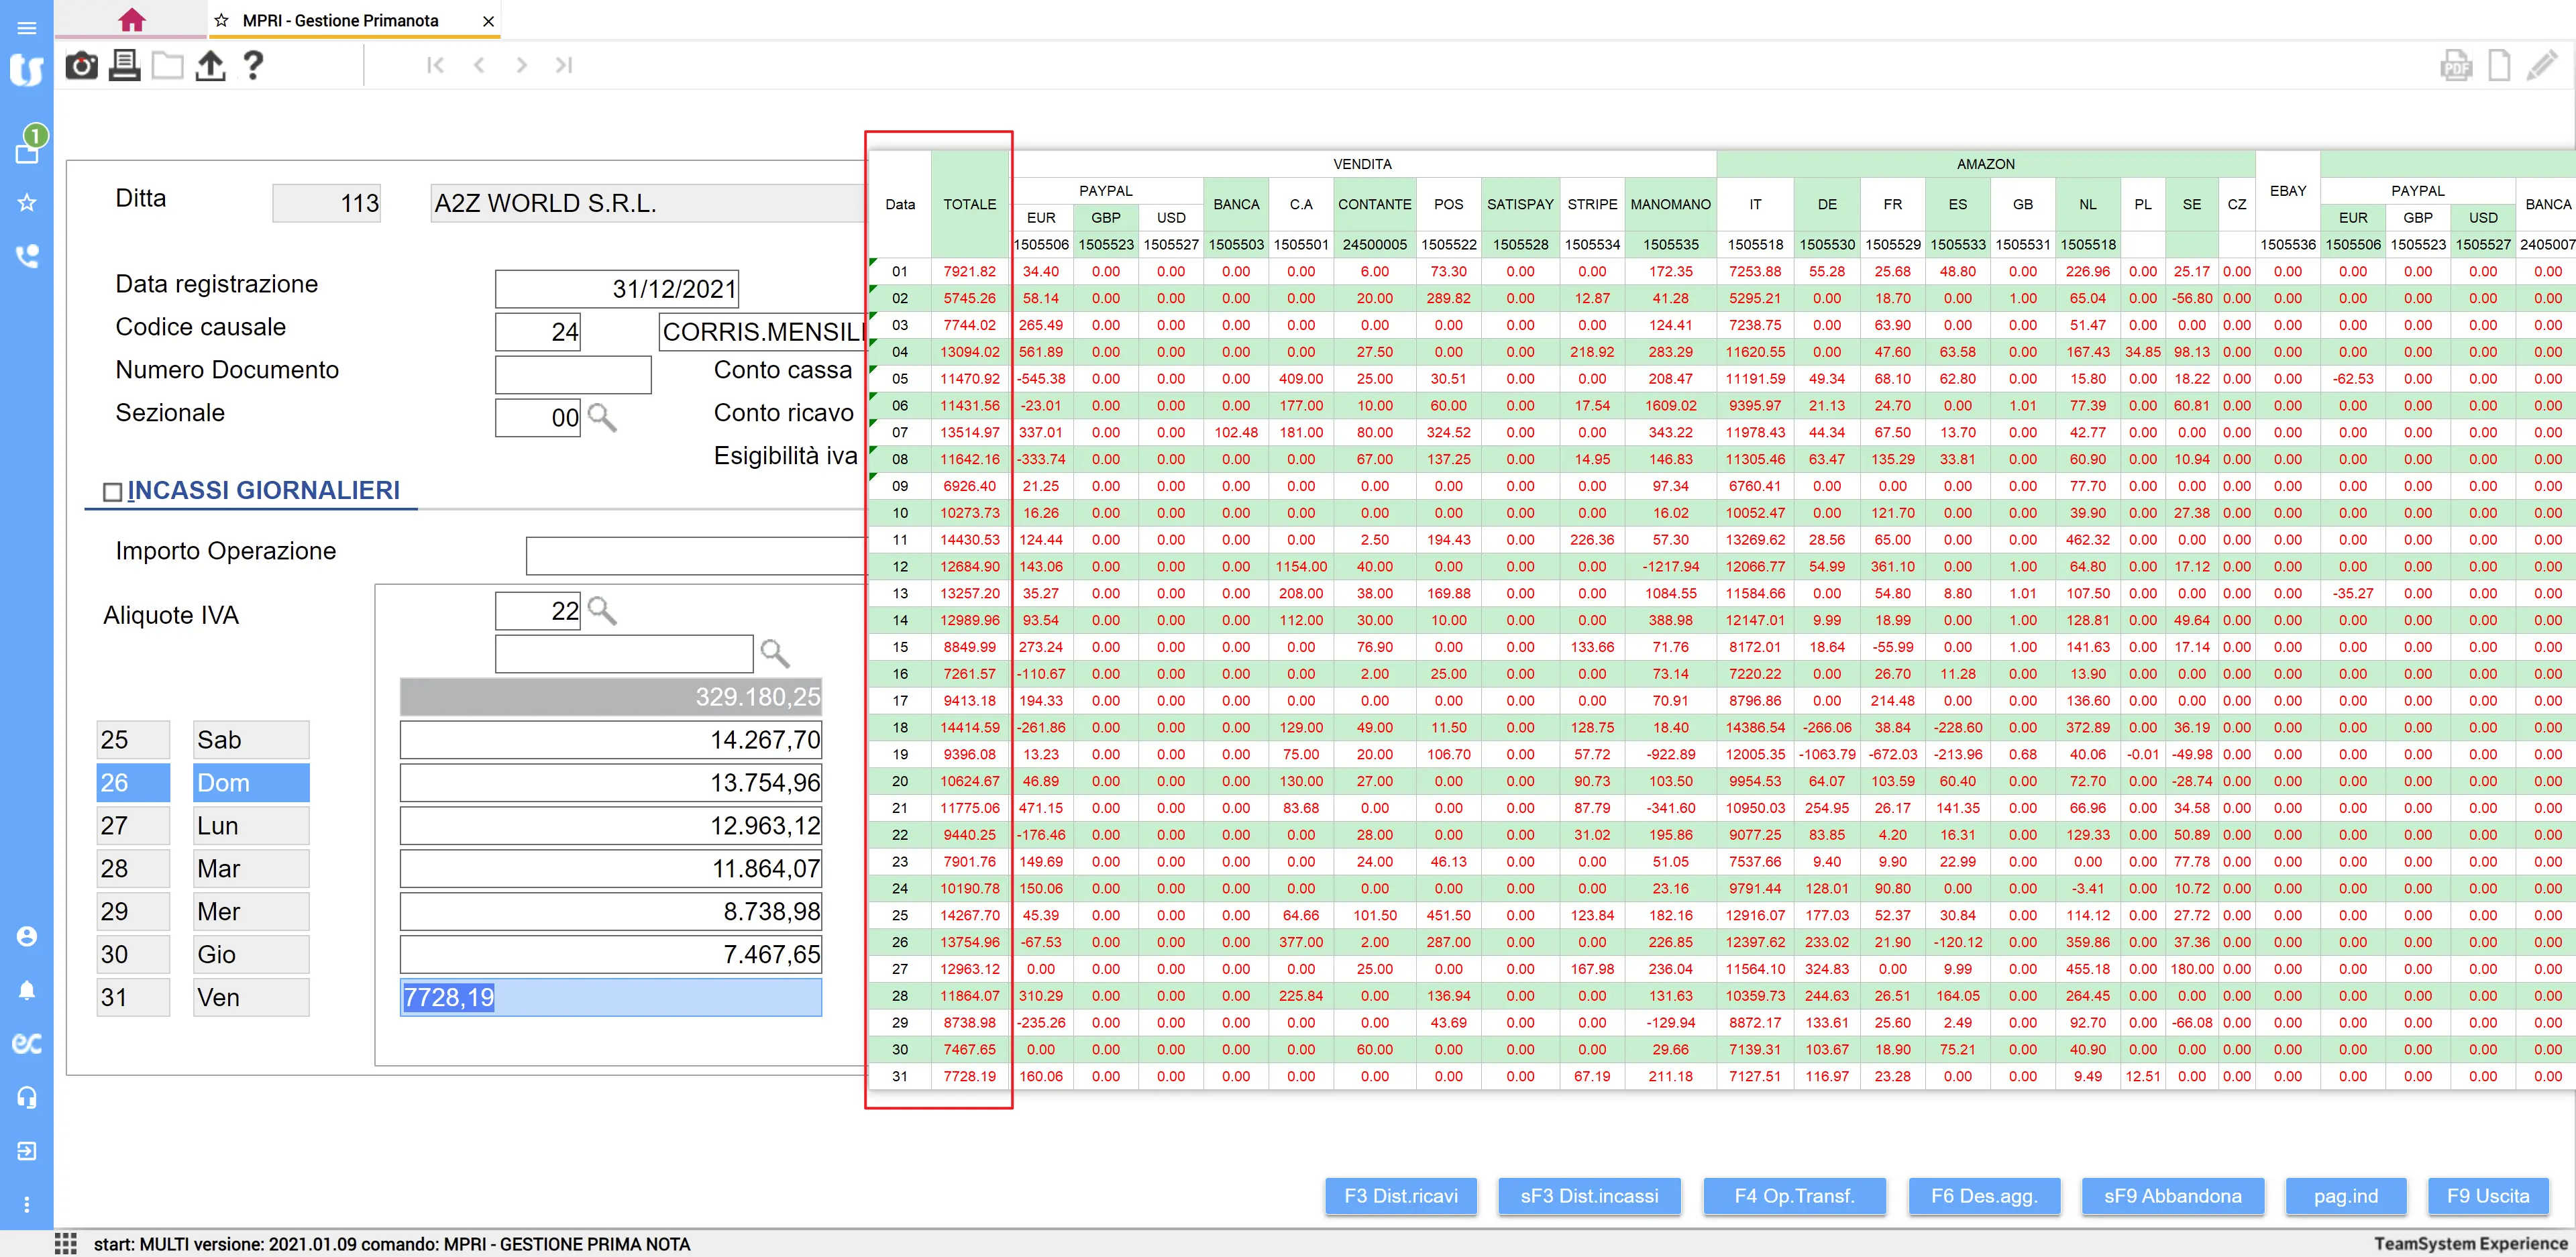Open lookup magnifier next to Sezionale field

point(602,417)
